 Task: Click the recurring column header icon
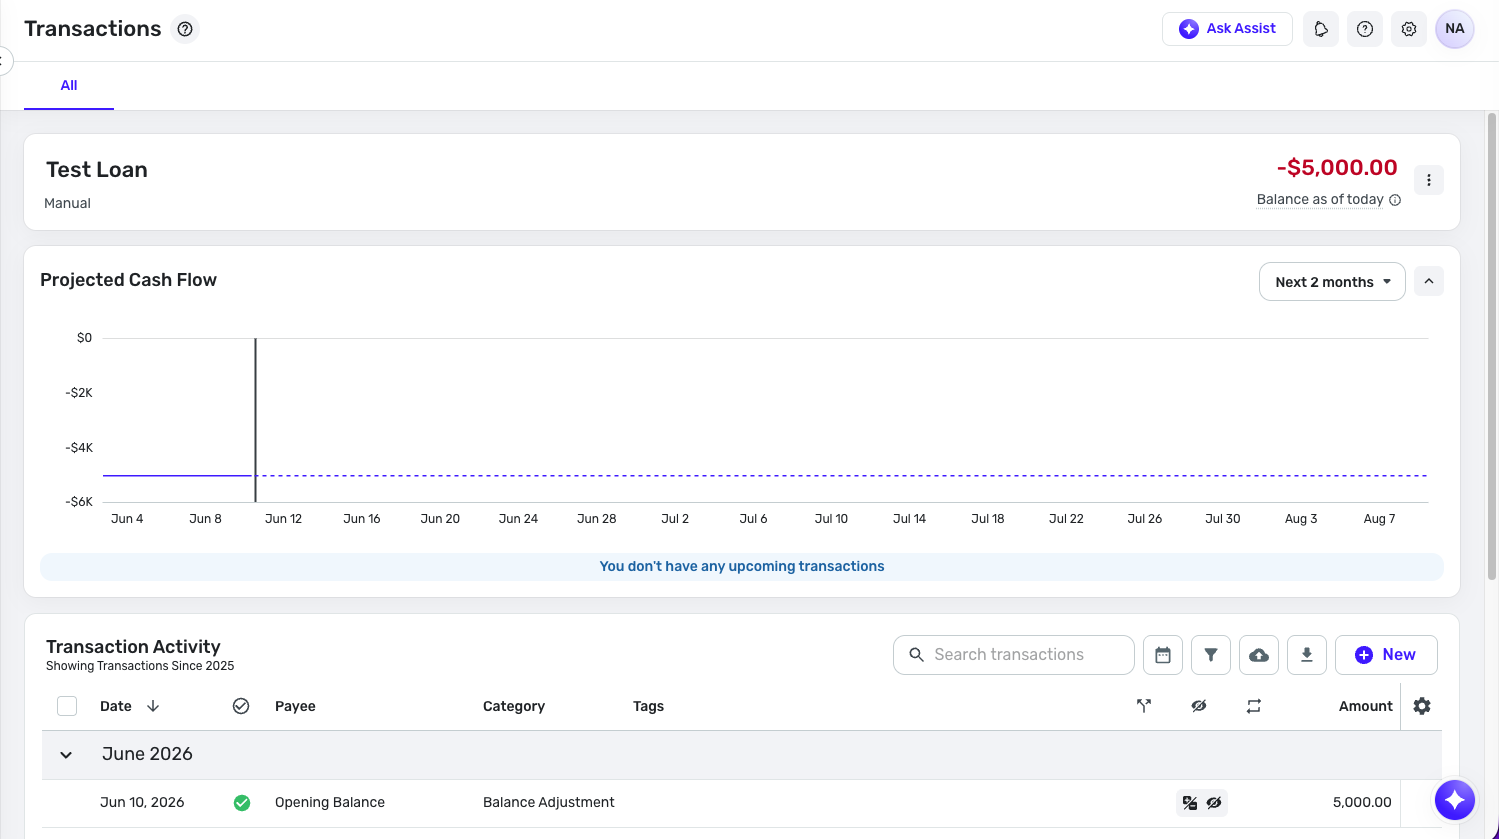1254,706
